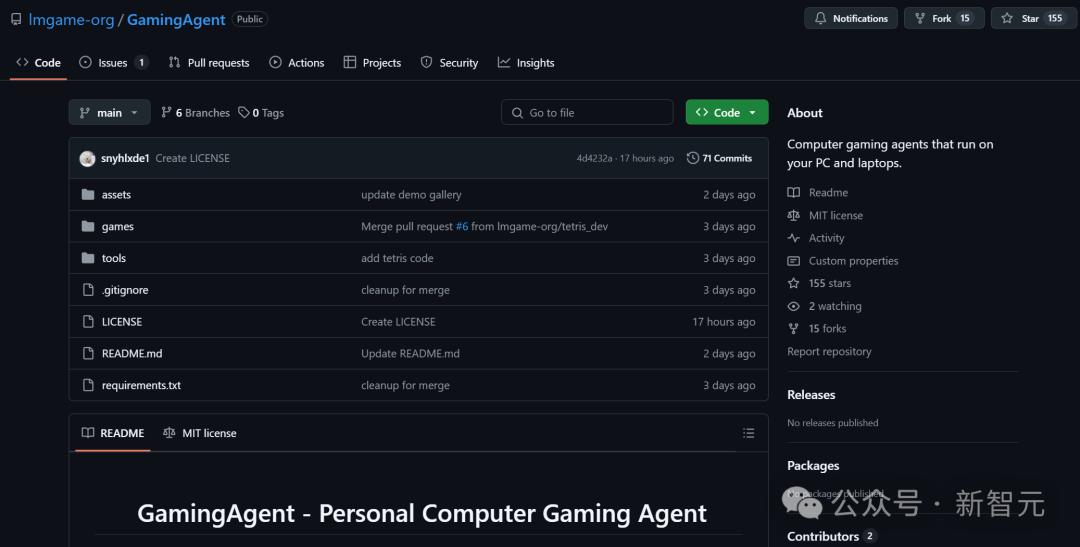View the 155 stars link
This screenshot has height=547, width=1080.
820,283
